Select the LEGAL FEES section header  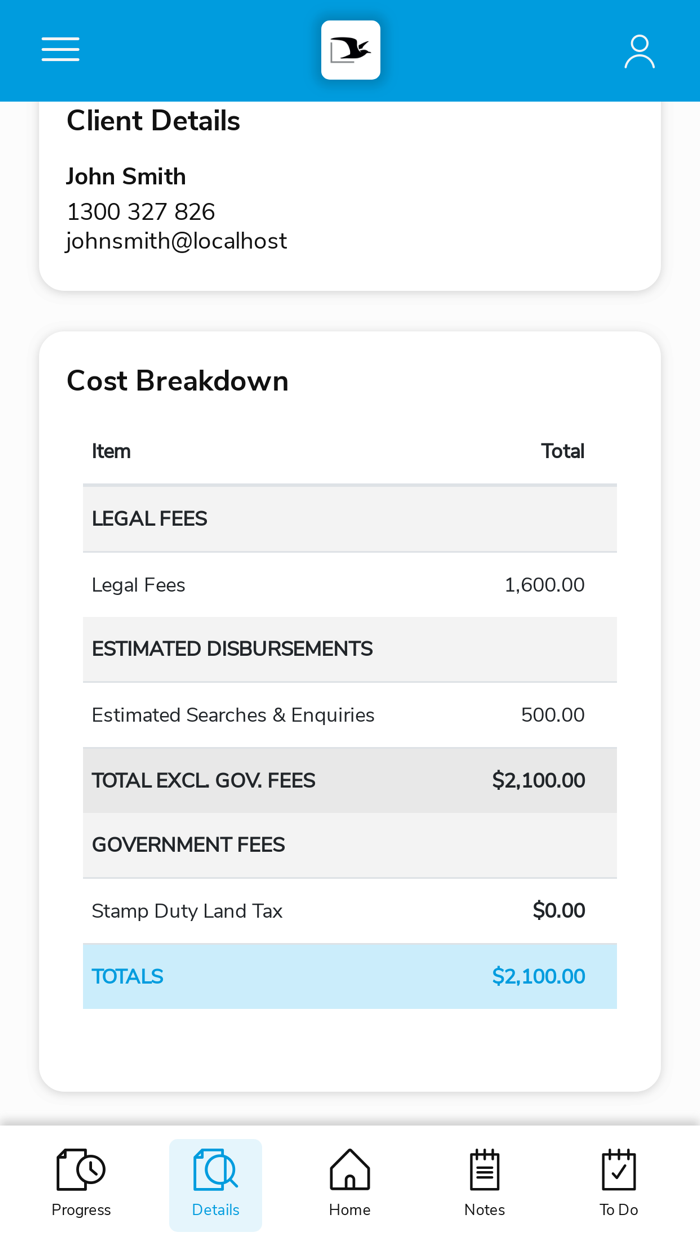point(349,518)
